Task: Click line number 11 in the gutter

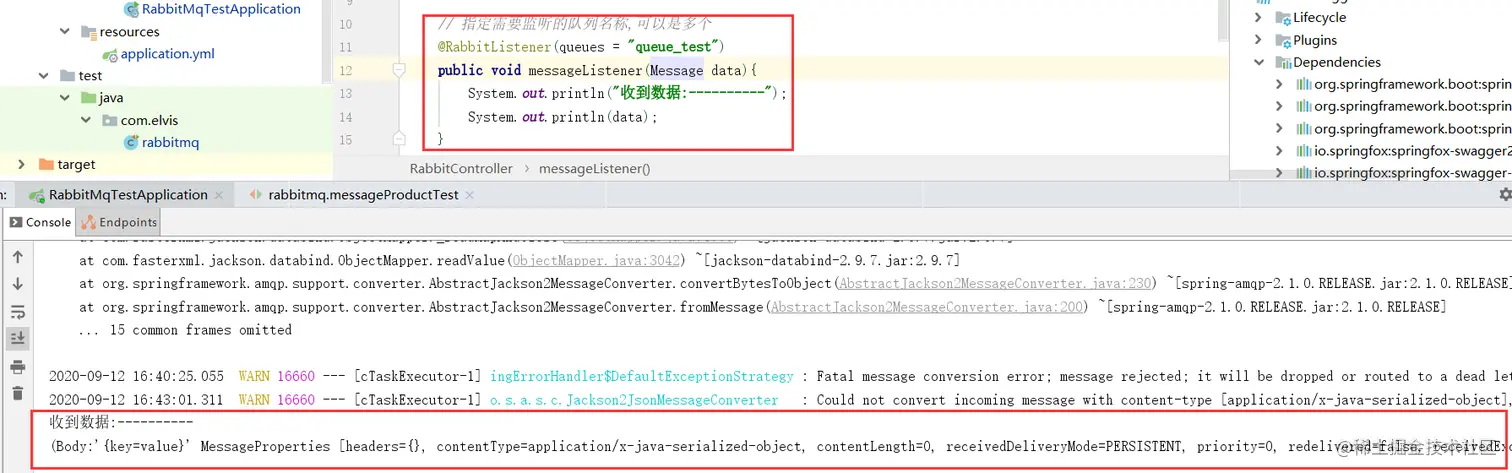Action: click(x=346, y=47)
